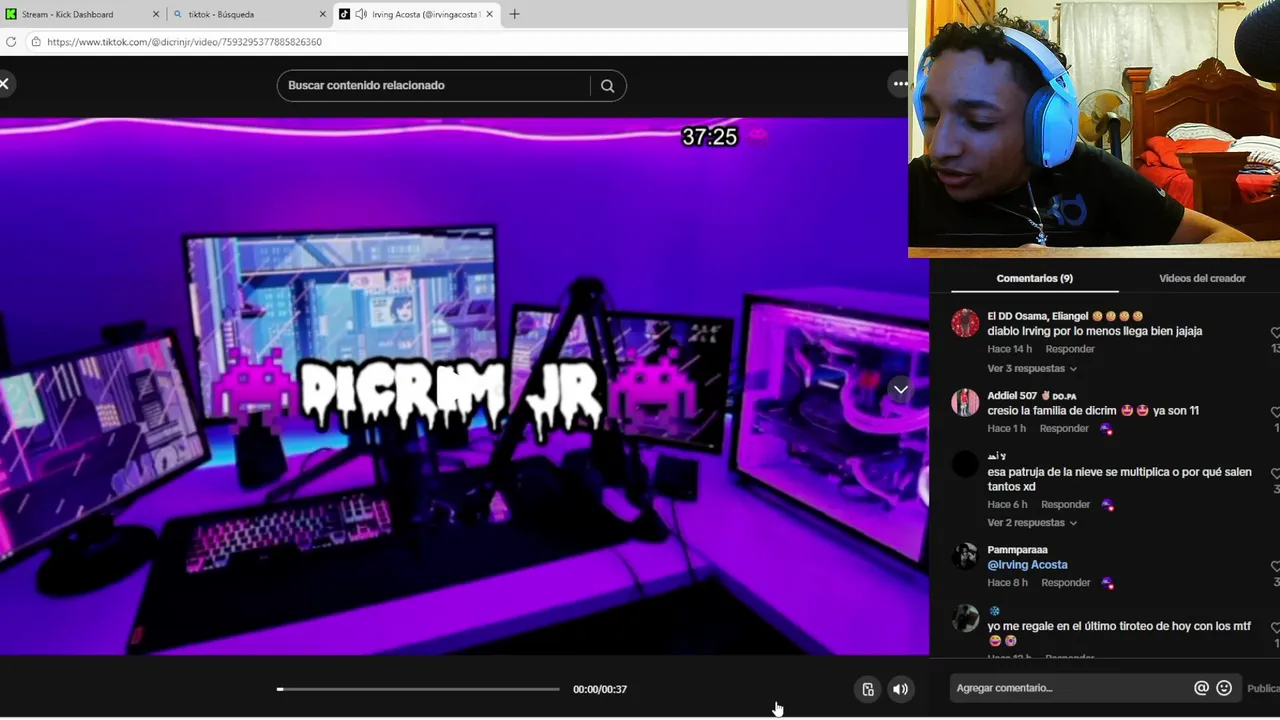Click Responder under 'diablo Irving' comment
1280x720 pixels.
(x=1069, y=349)
